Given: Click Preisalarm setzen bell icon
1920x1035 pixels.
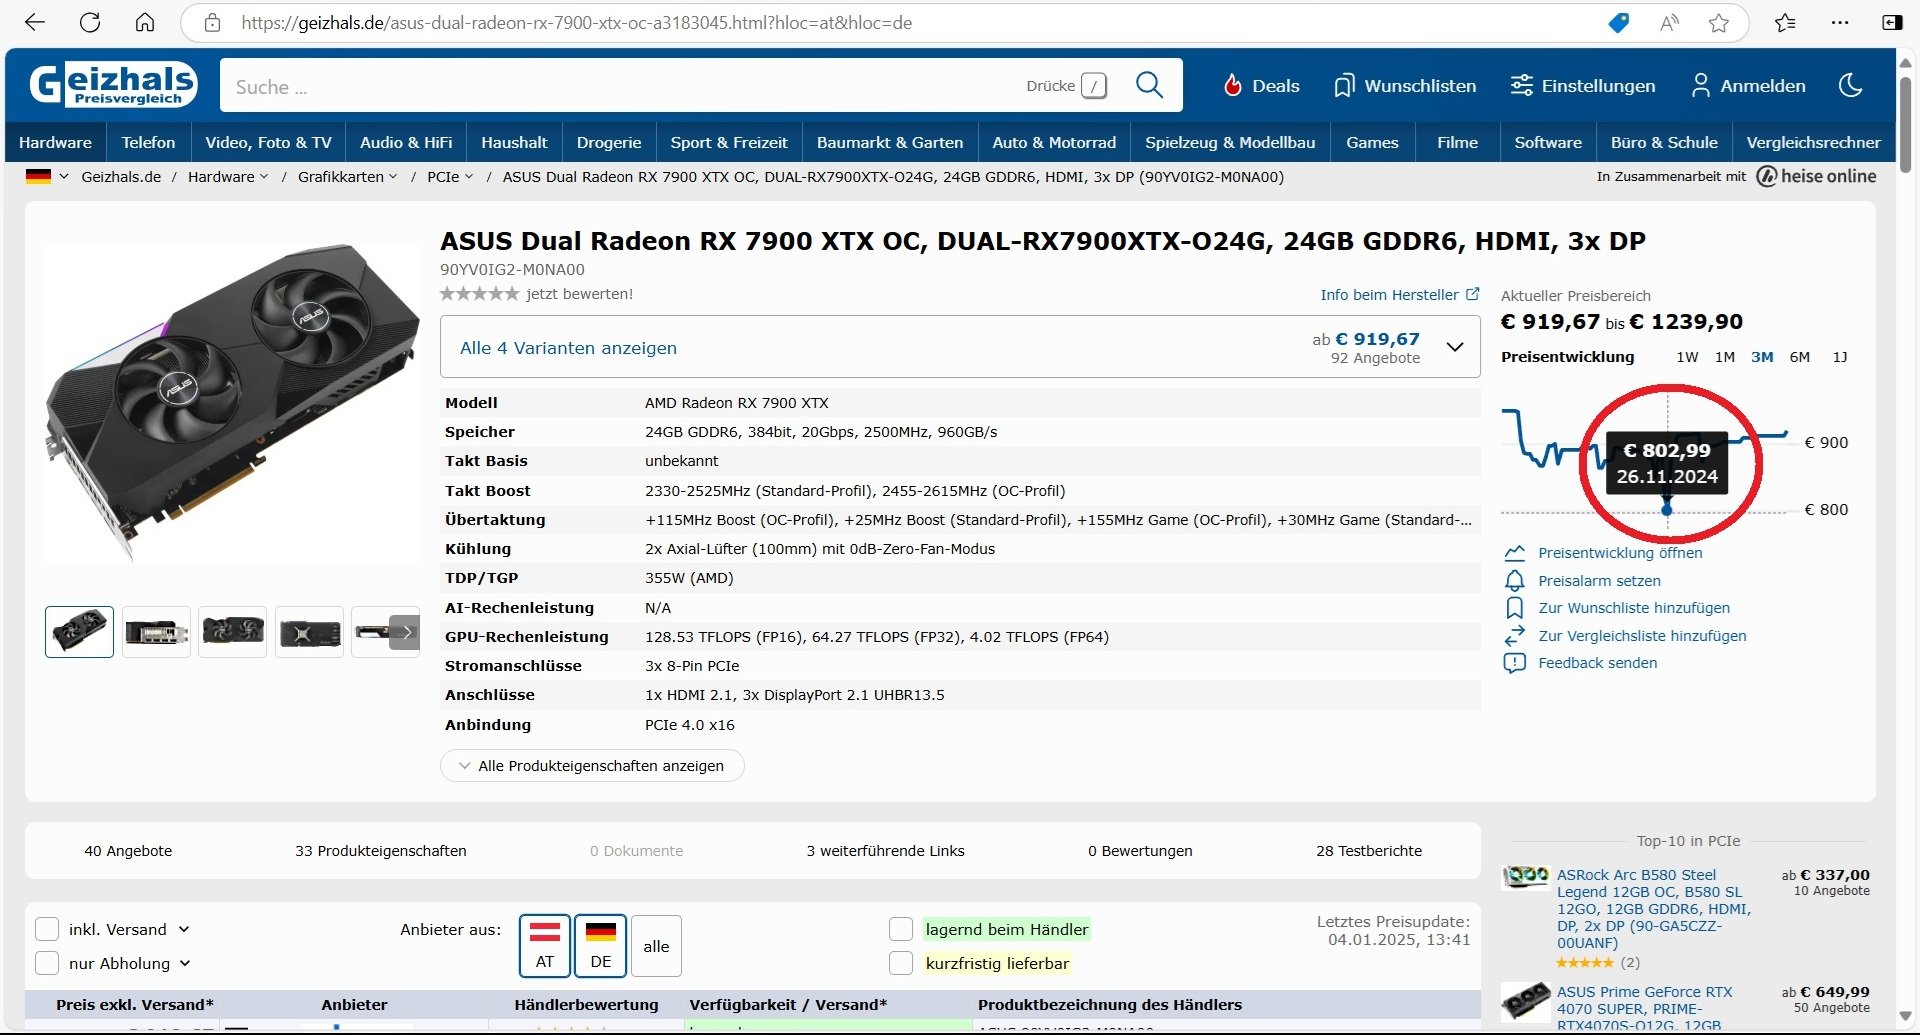Looking at the screenshot, I should pyautogui.click(x=1515, y=581).
